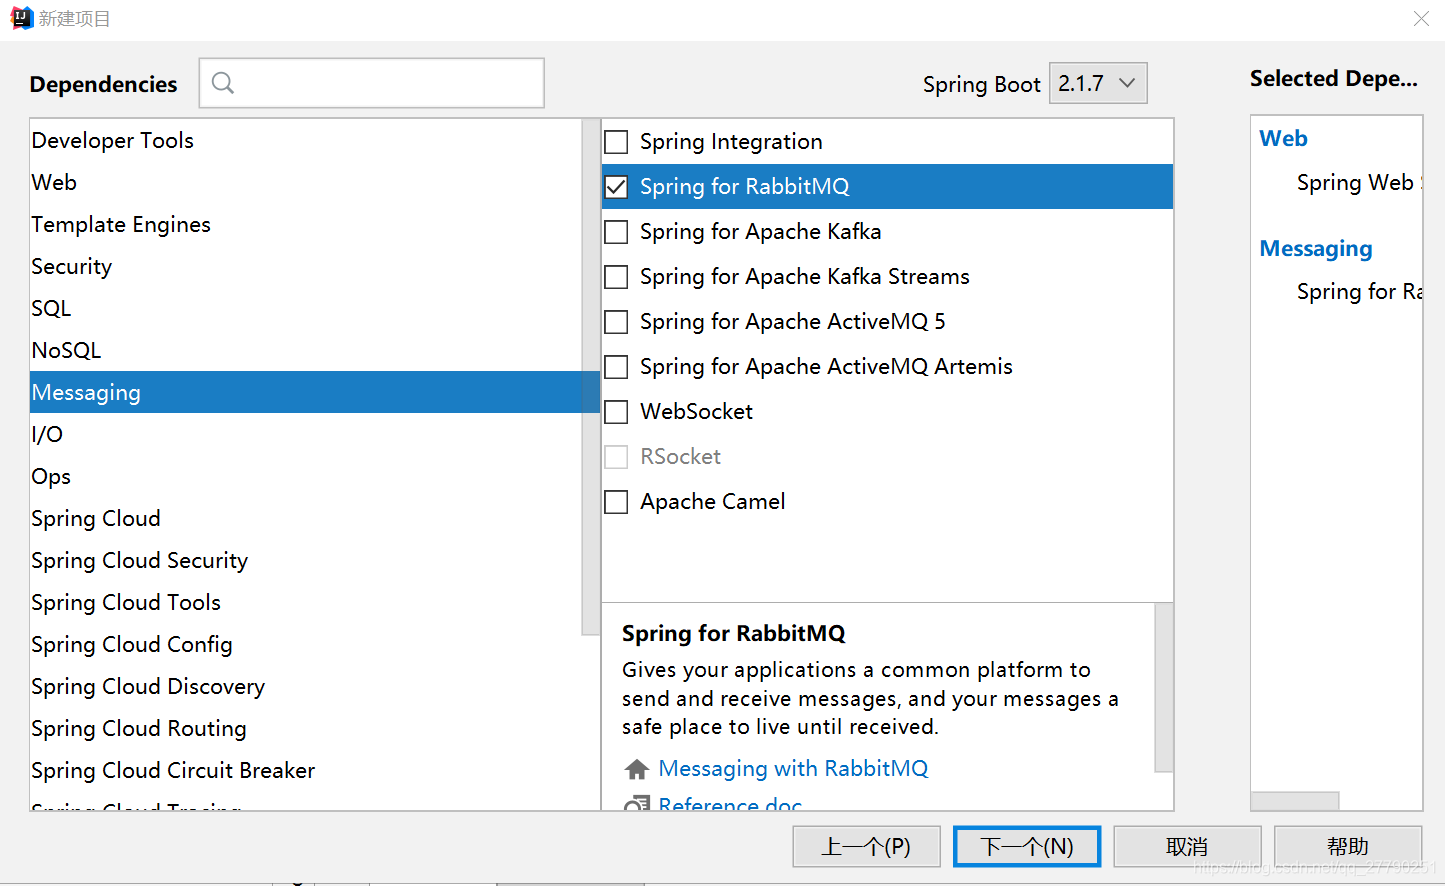Close the new project dialog
Viewport: 1445px width, 886px height.
[1421, 19]
